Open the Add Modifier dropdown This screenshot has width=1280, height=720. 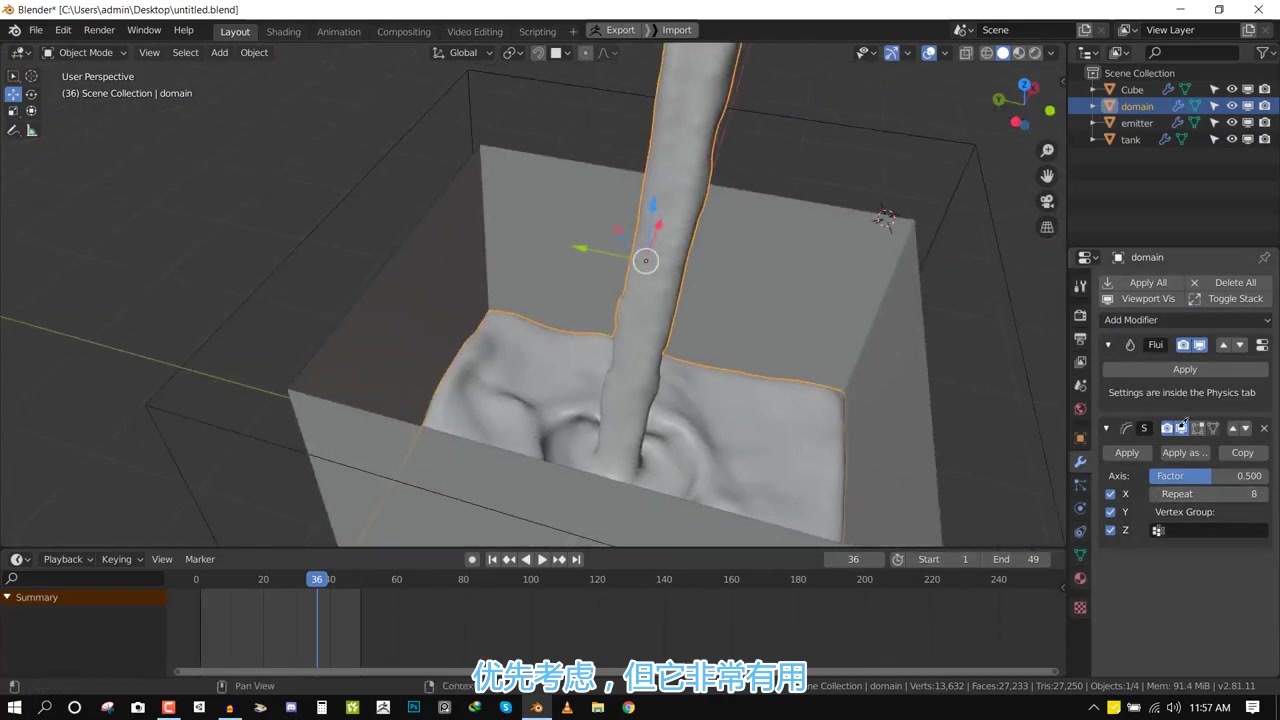pos(1188,319)
